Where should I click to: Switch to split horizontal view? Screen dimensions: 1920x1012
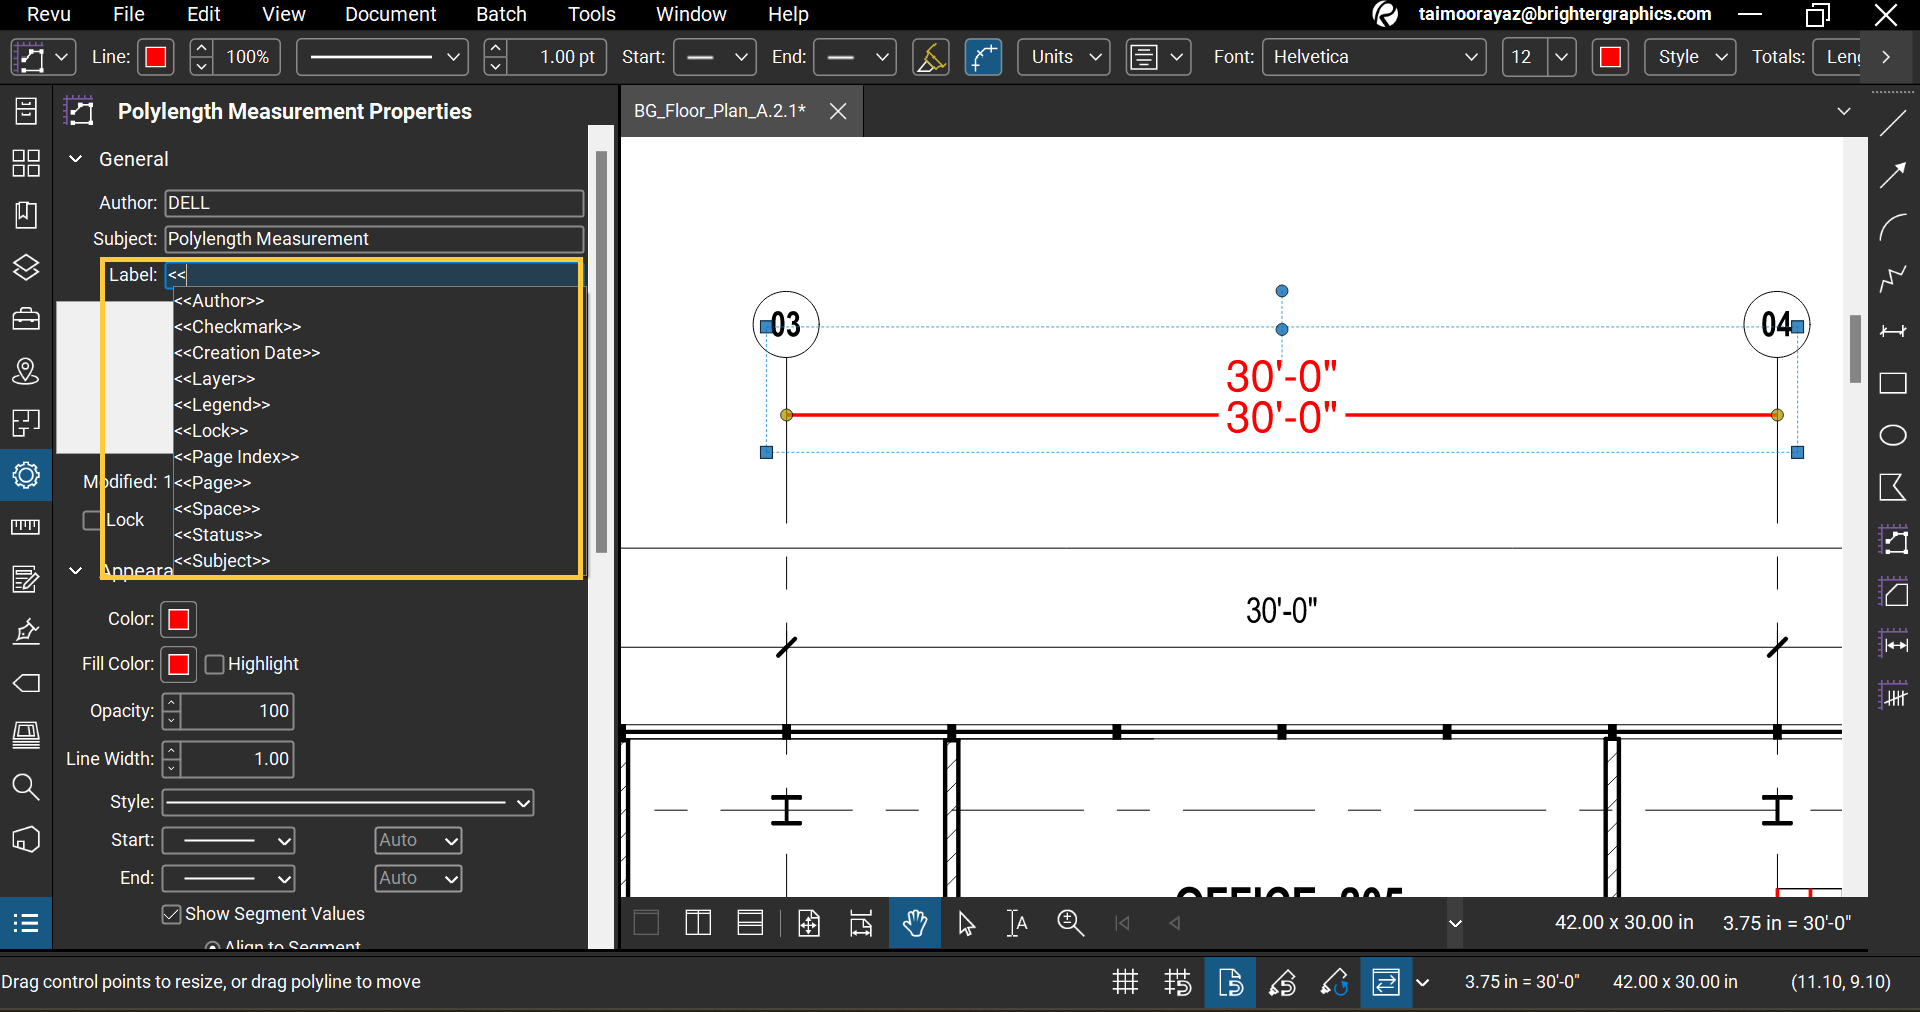tap(750, 923)
